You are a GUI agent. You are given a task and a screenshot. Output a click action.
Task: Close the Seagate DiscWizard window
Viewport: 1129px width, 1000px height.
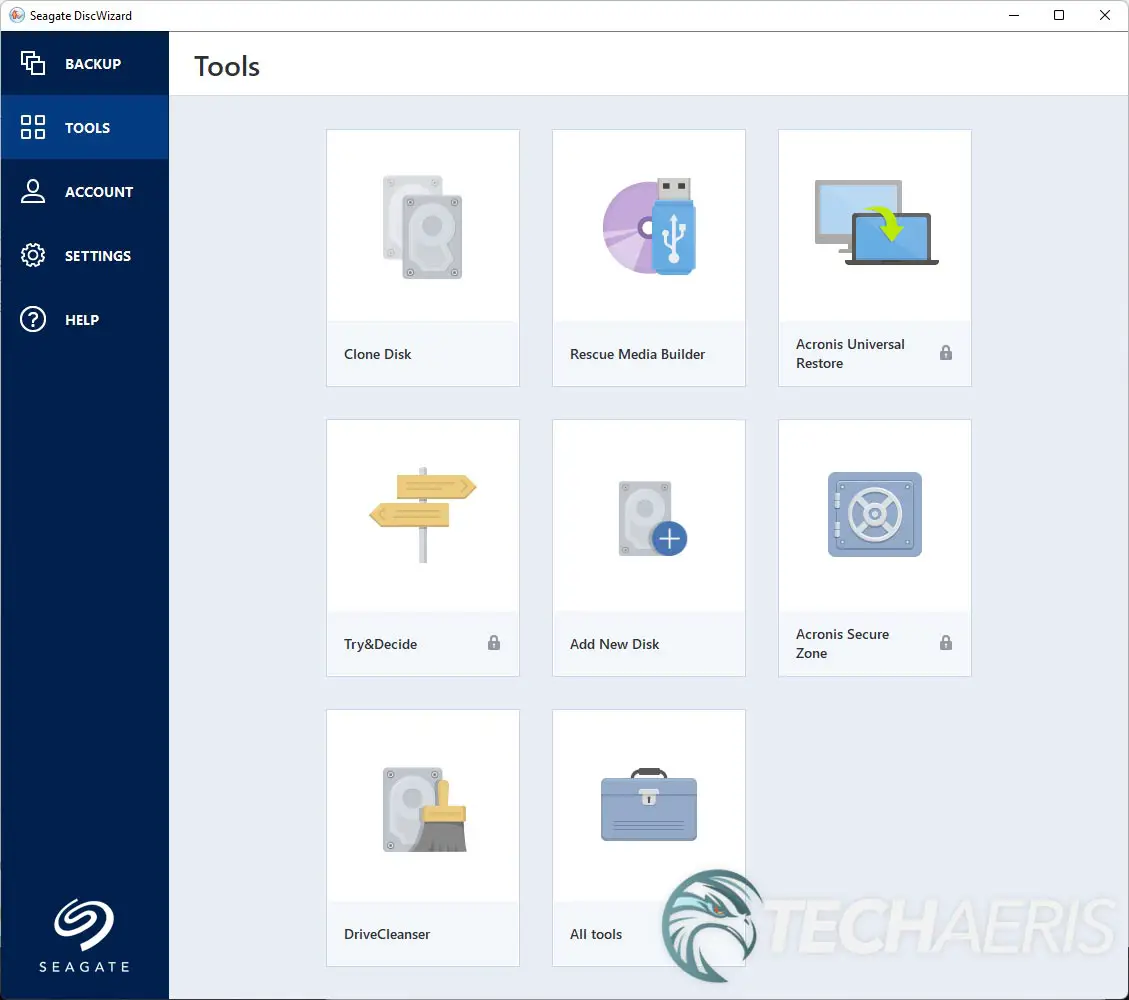(1105, 15)
